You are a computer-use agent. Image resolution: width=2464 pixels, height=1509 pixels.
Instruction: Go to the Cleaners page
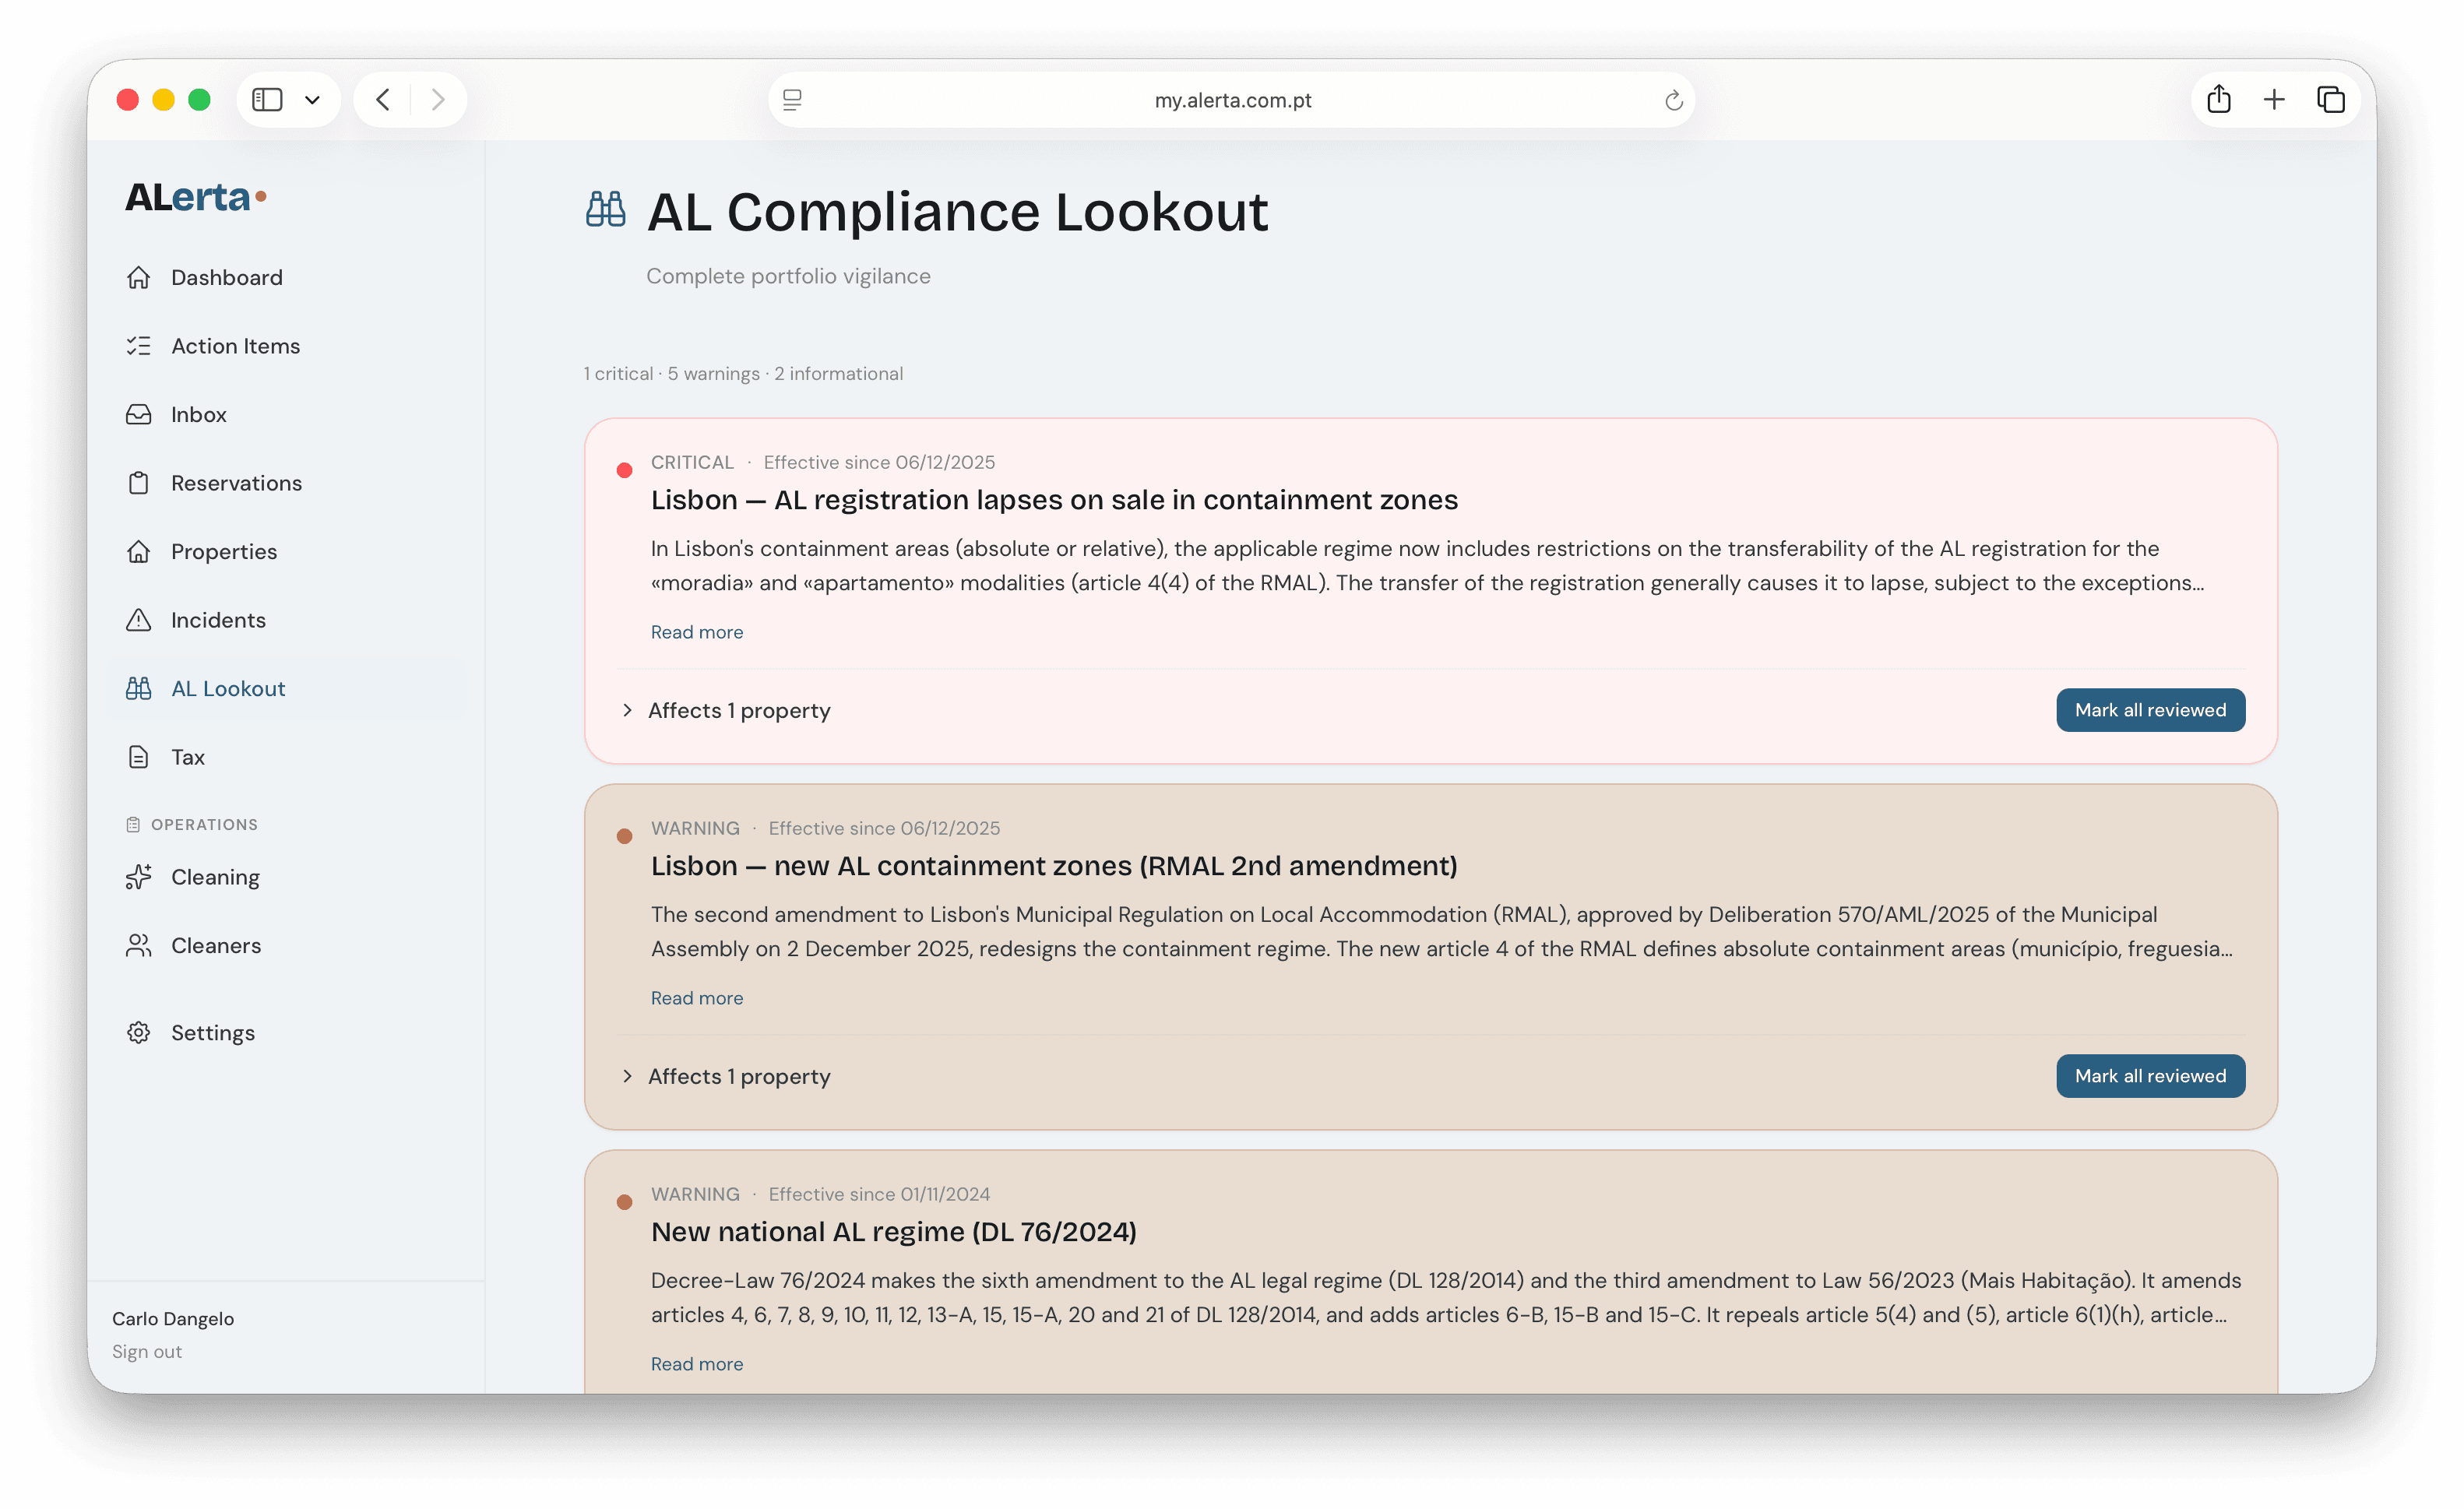pyautogui.click(x=284, y=945)
